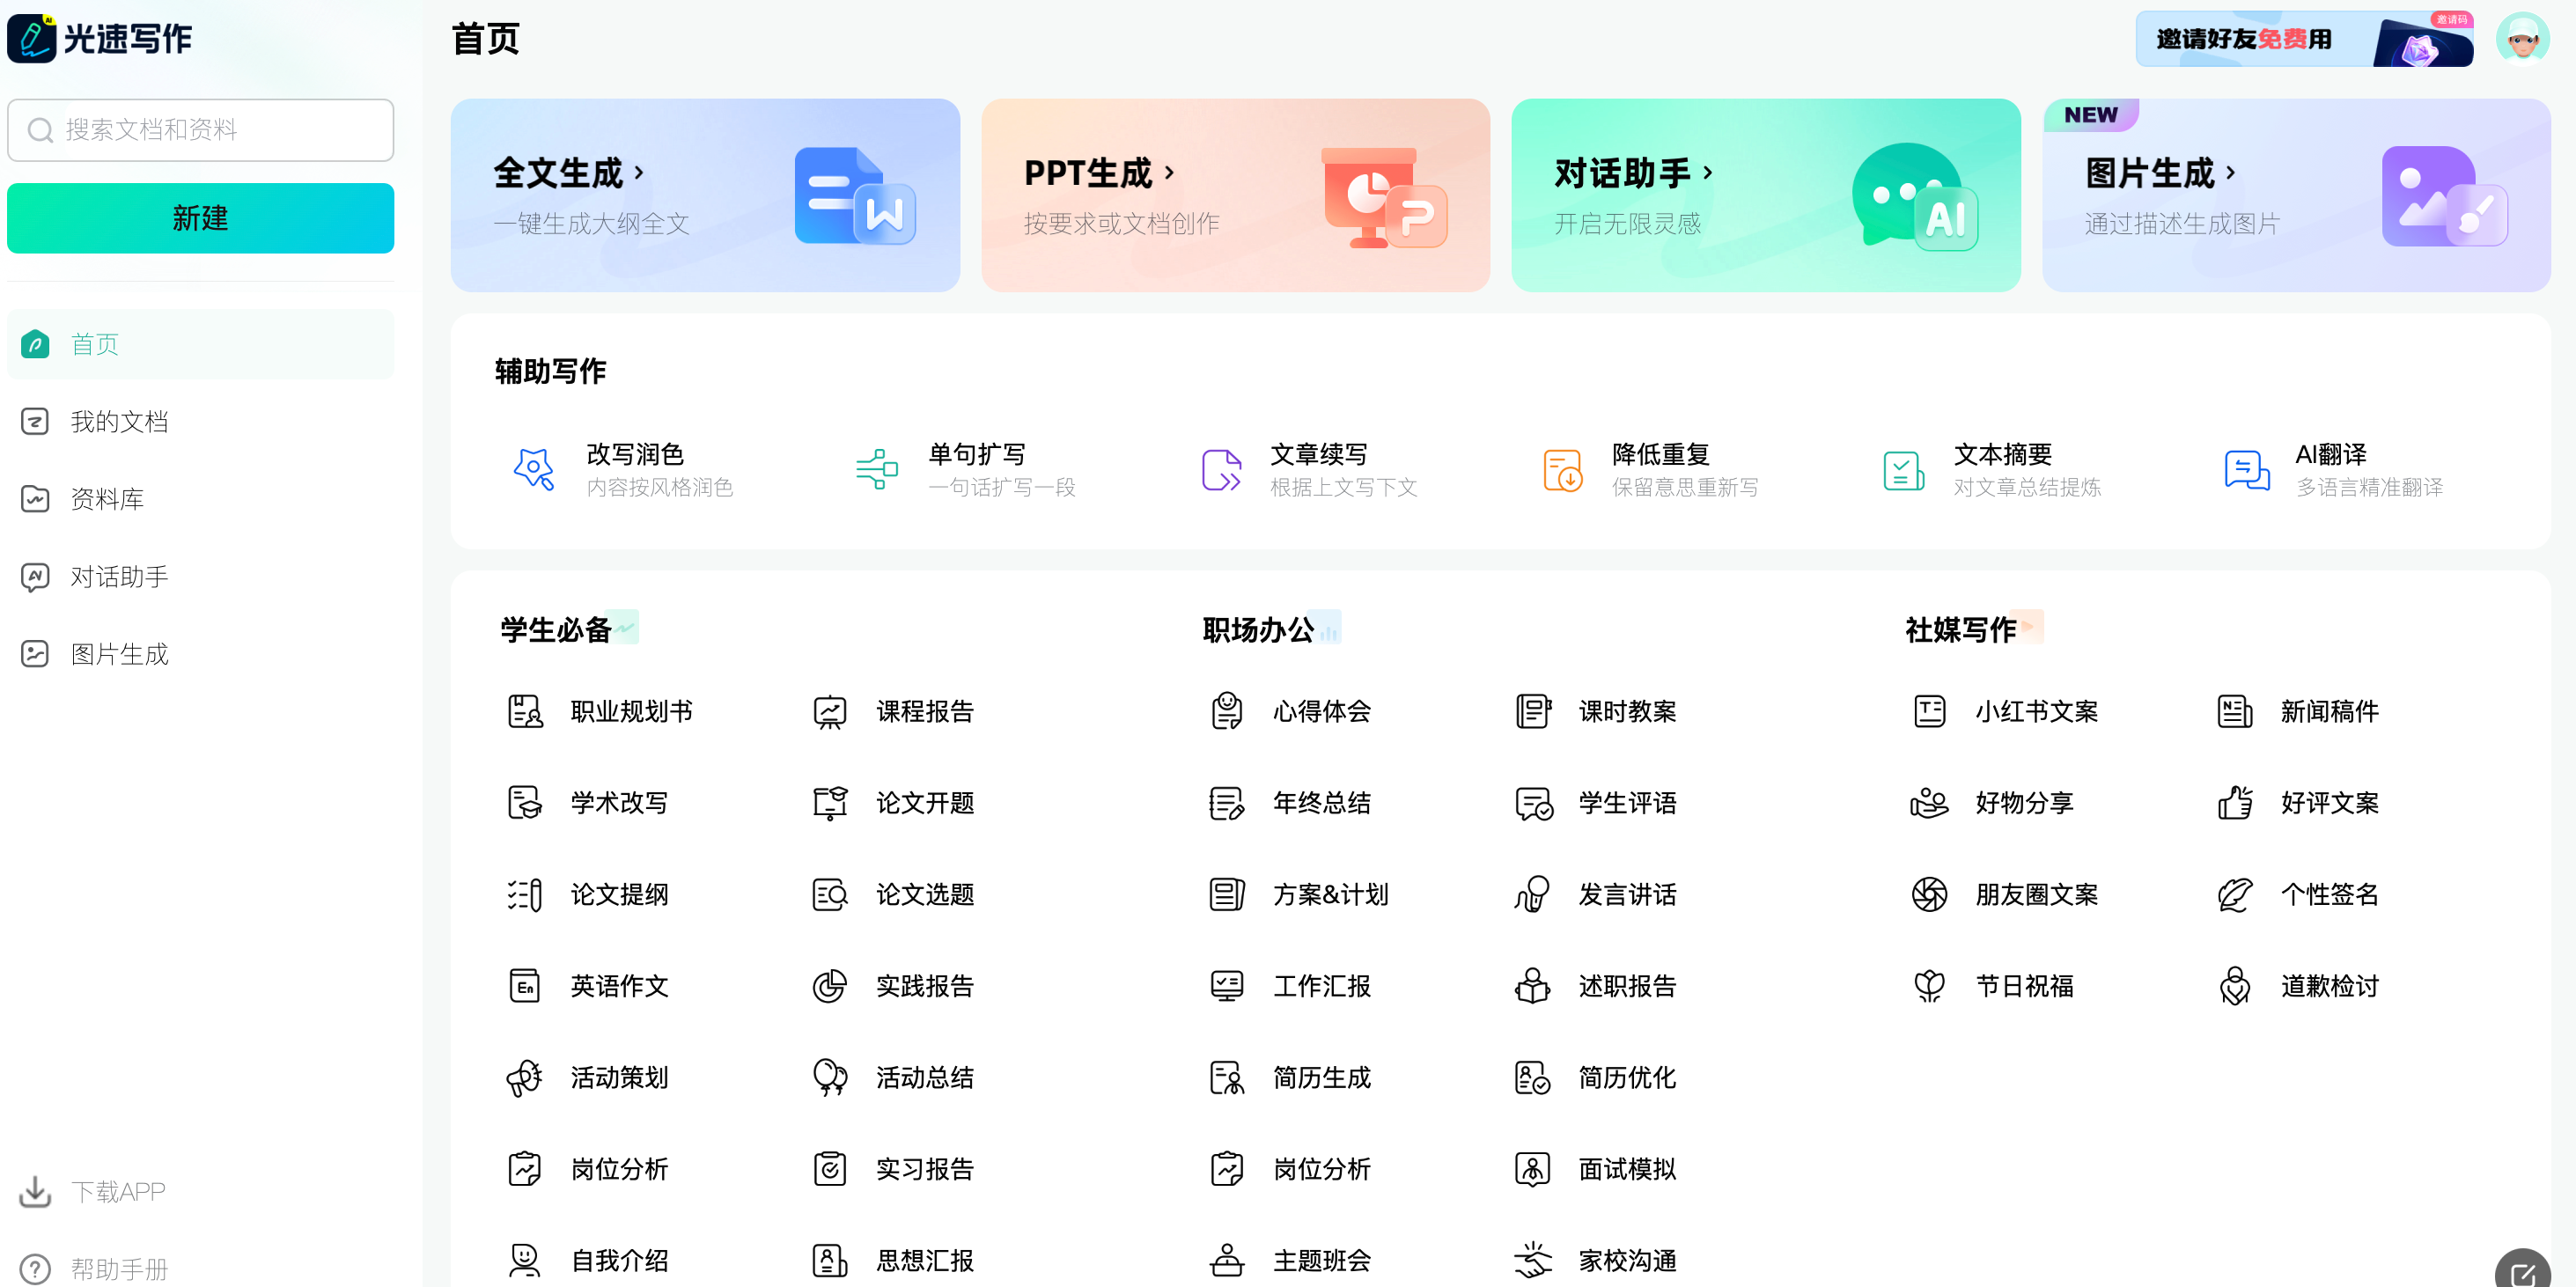Select the 文章续写 article continuation tool
The width and height of the screenshot is (2576, 1287).
(x=1318, y=468)
